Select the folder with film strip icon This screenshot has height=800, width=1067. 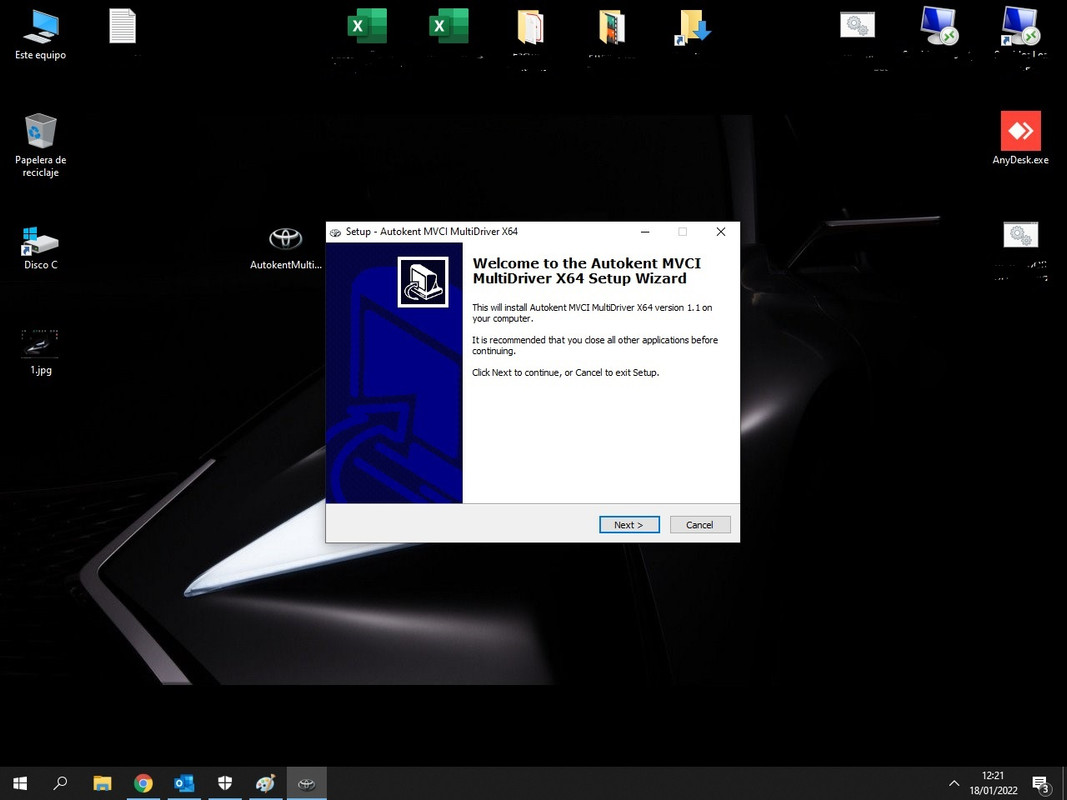(612, 27)
